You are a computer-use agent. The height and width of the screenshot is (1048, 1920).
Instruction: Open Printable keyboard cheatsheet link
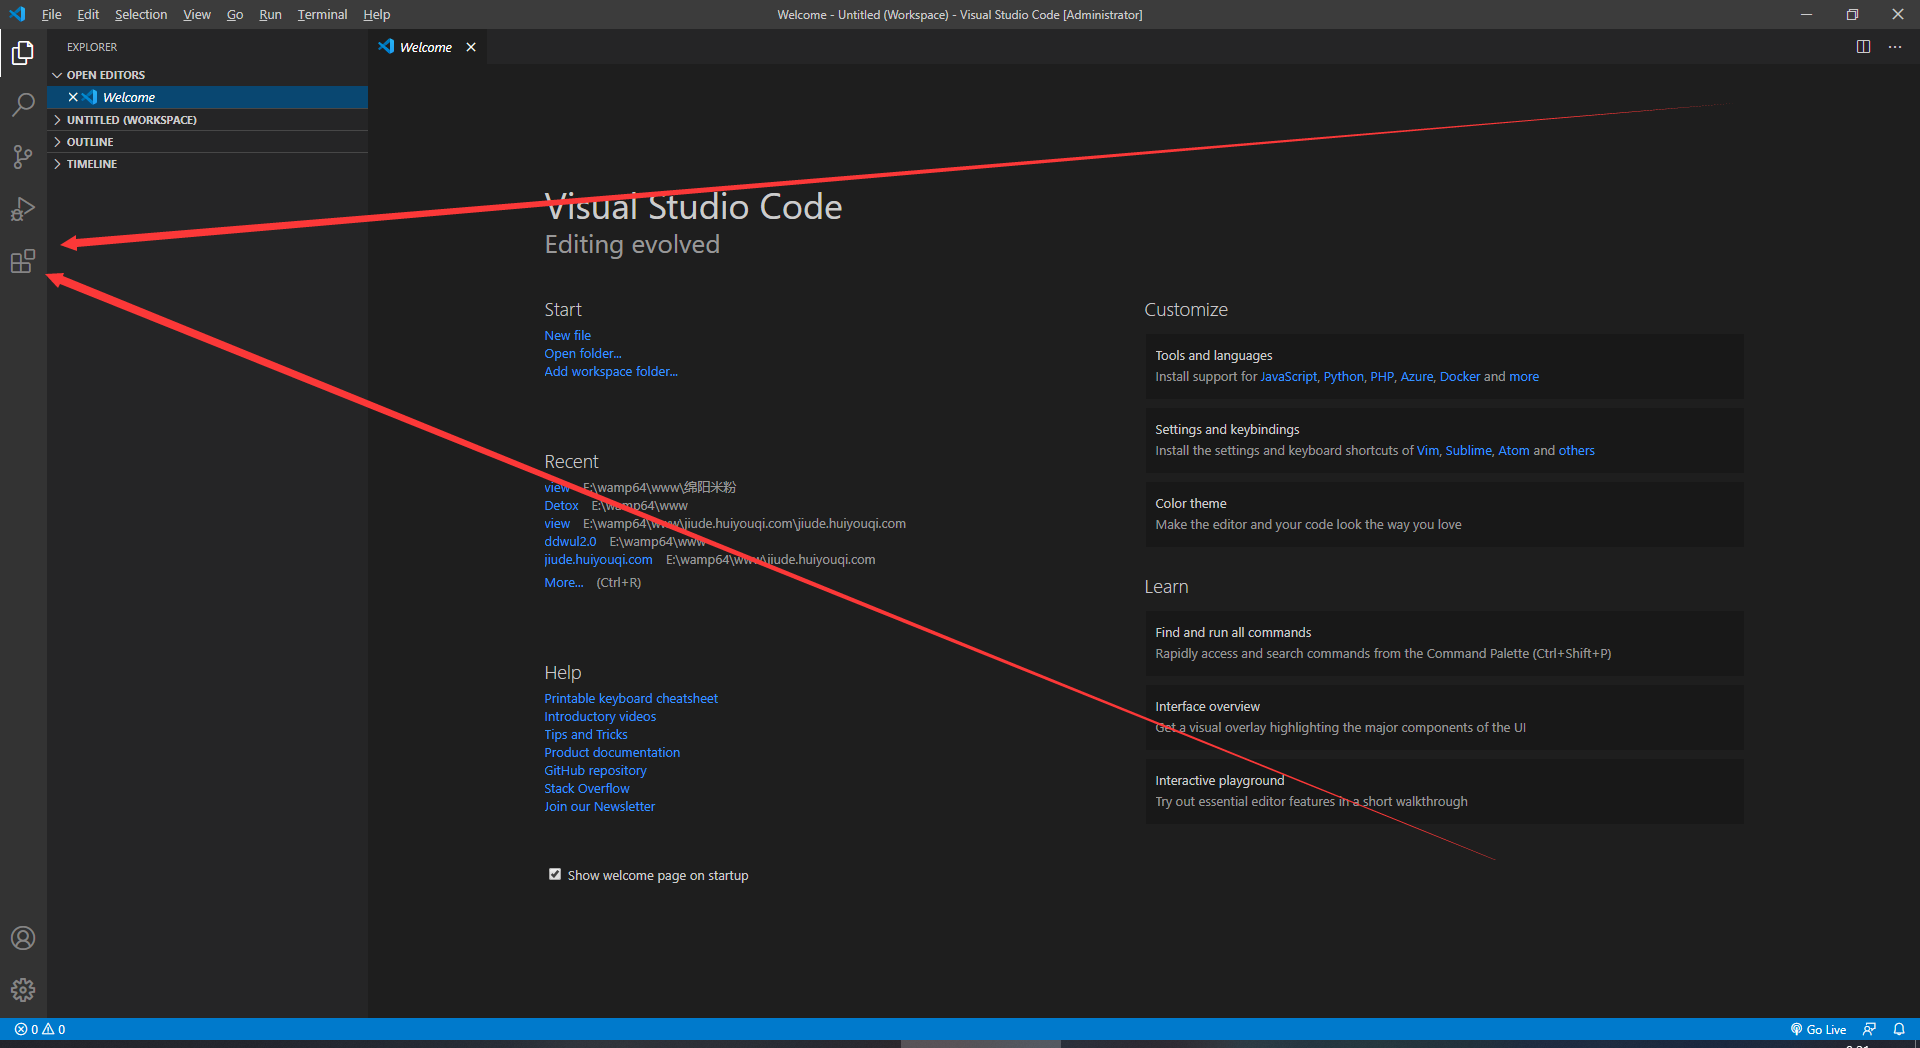tap(631, 698)
